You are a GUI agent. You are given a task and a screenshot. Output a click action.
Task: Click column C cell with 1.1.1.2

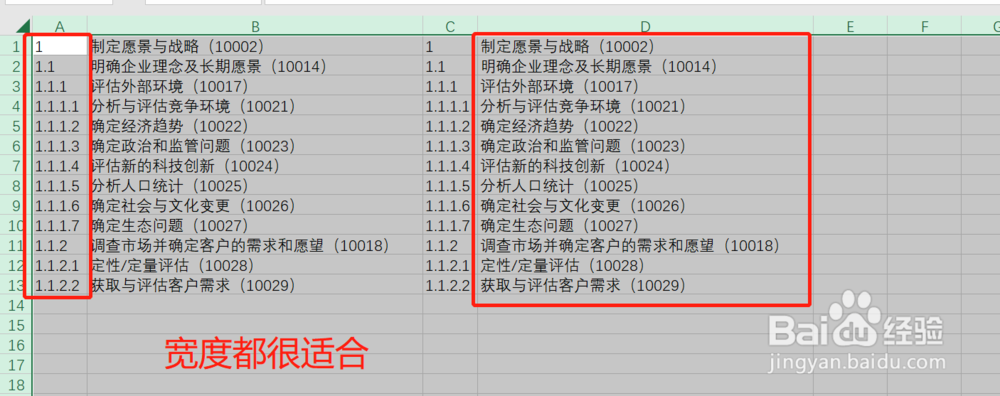(x=450, y=126)
